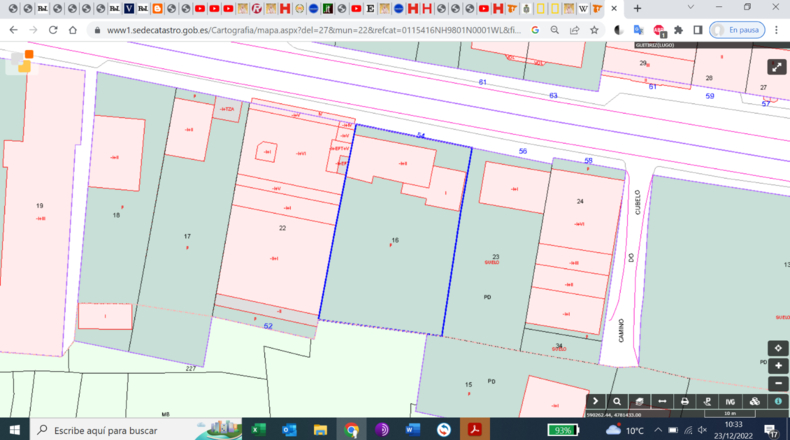Click parcel label 22 on the map

[282, 228]
